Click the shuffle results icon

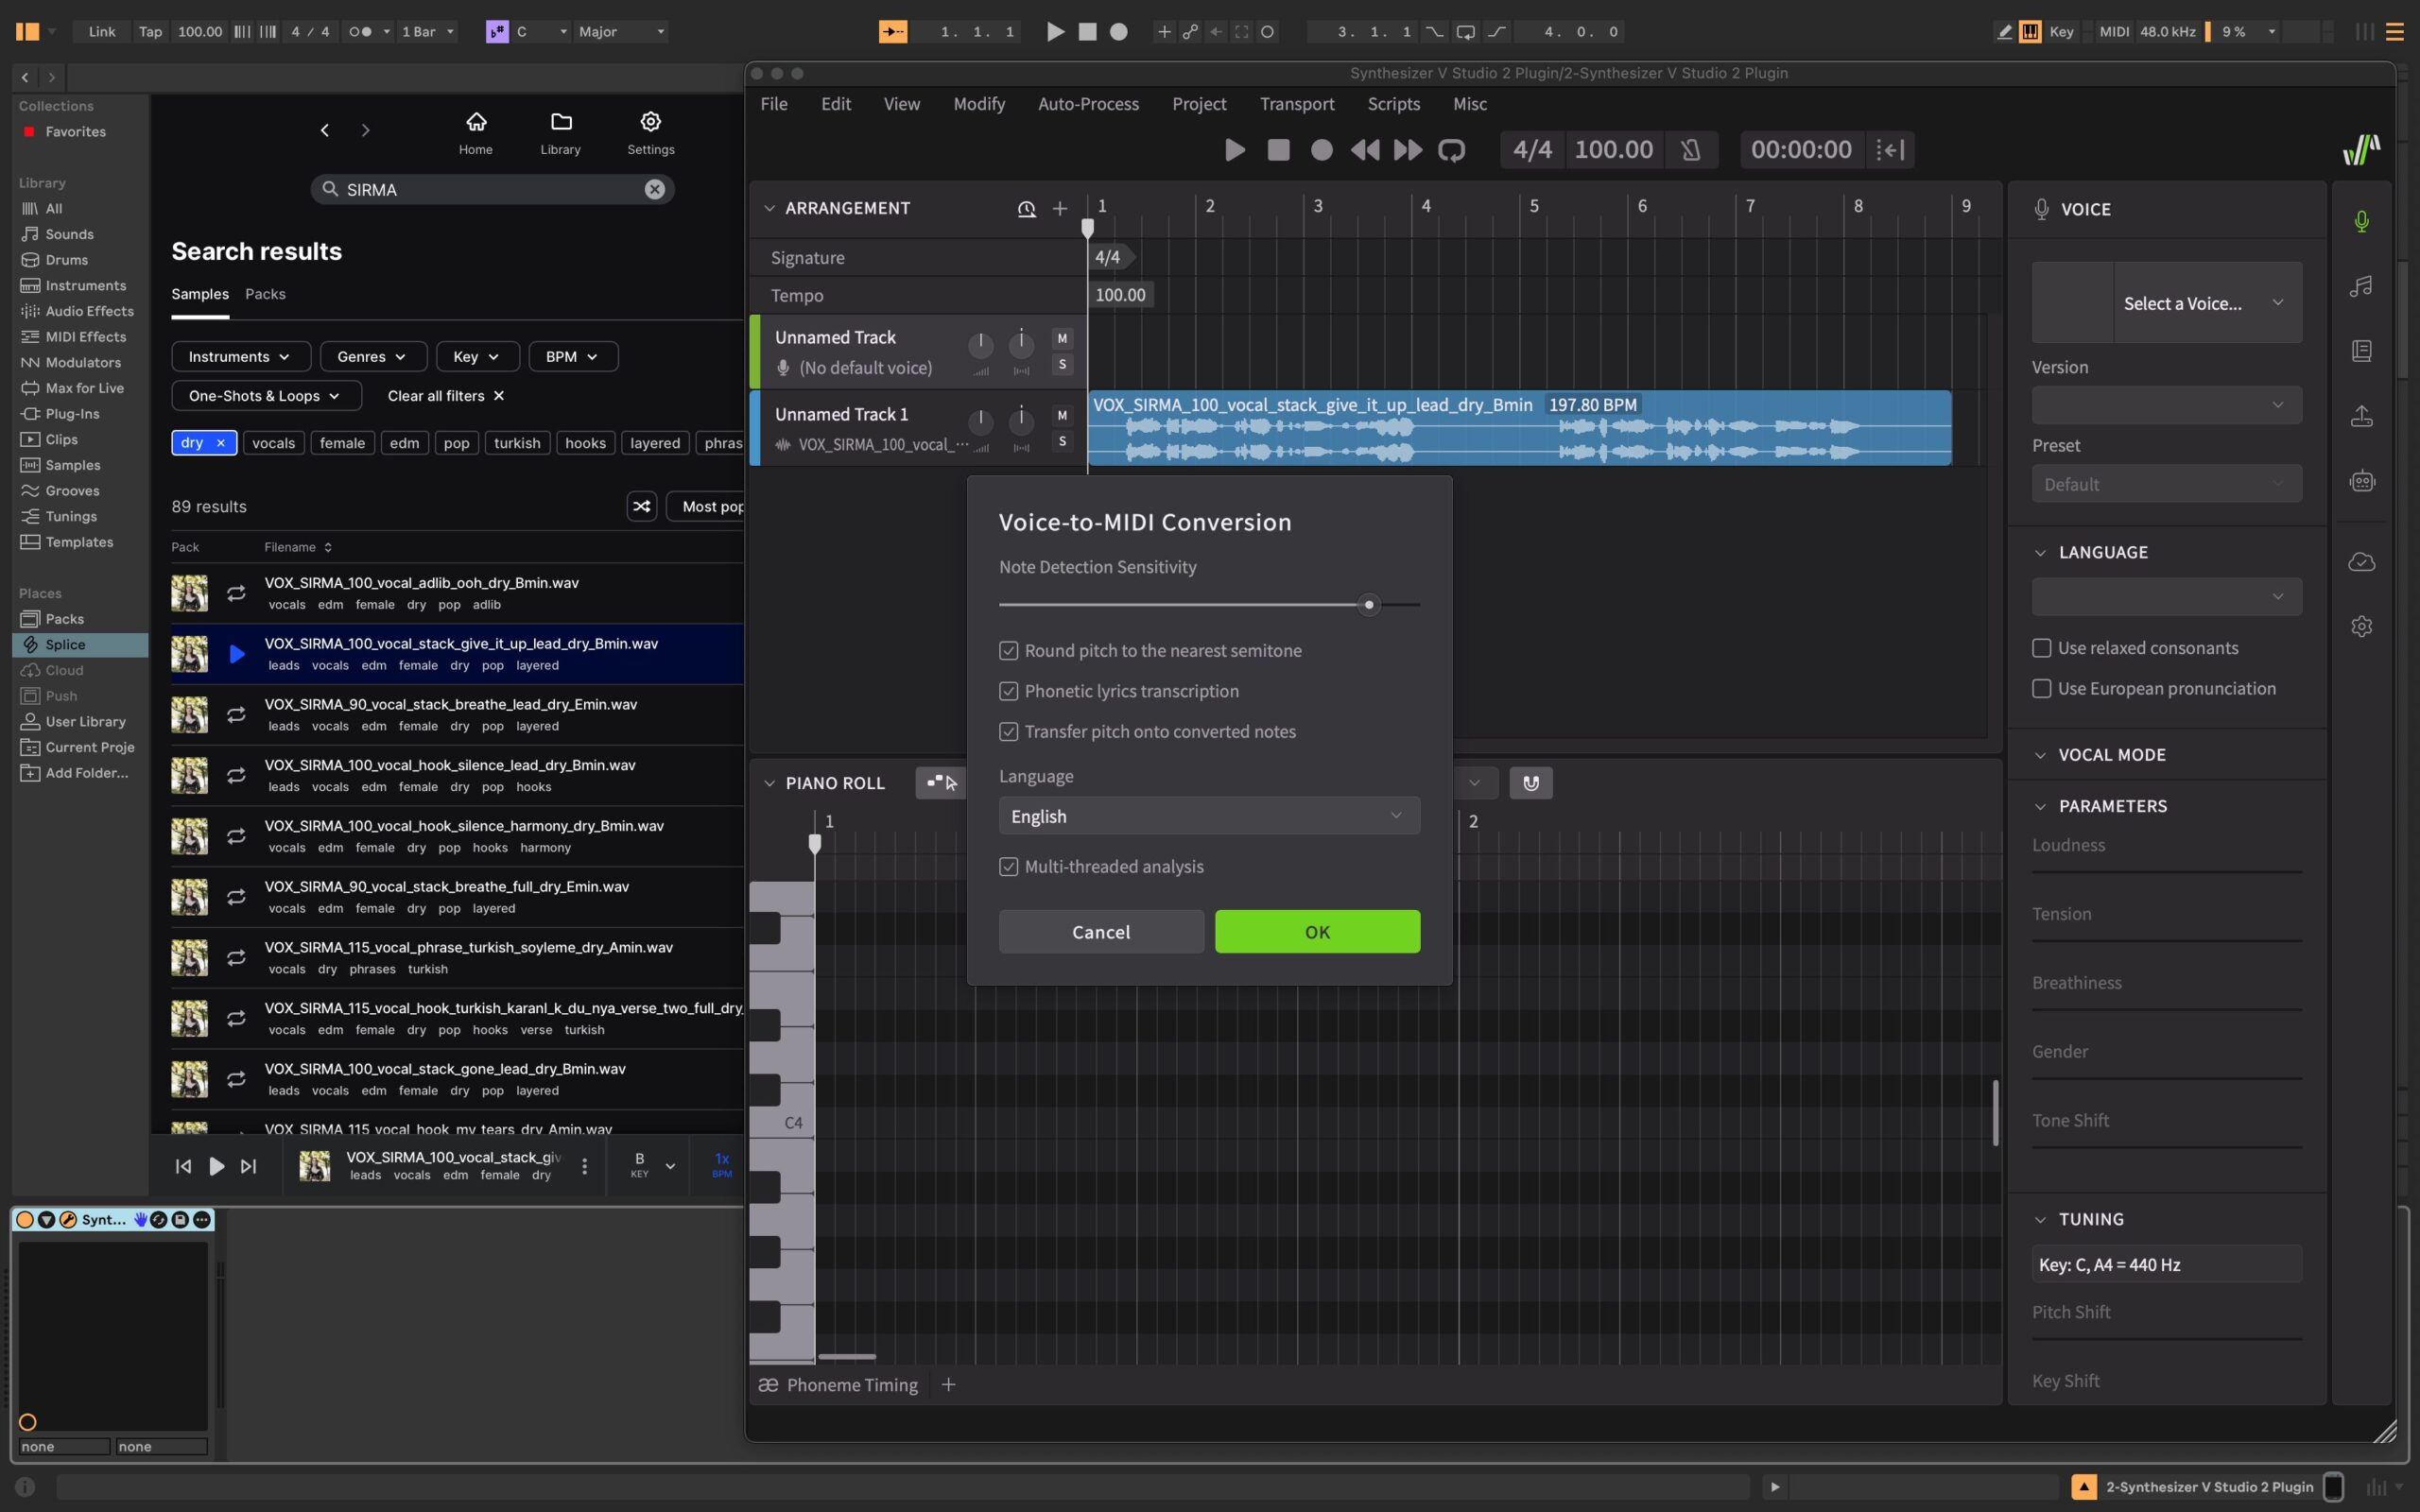tap(641, 507)
